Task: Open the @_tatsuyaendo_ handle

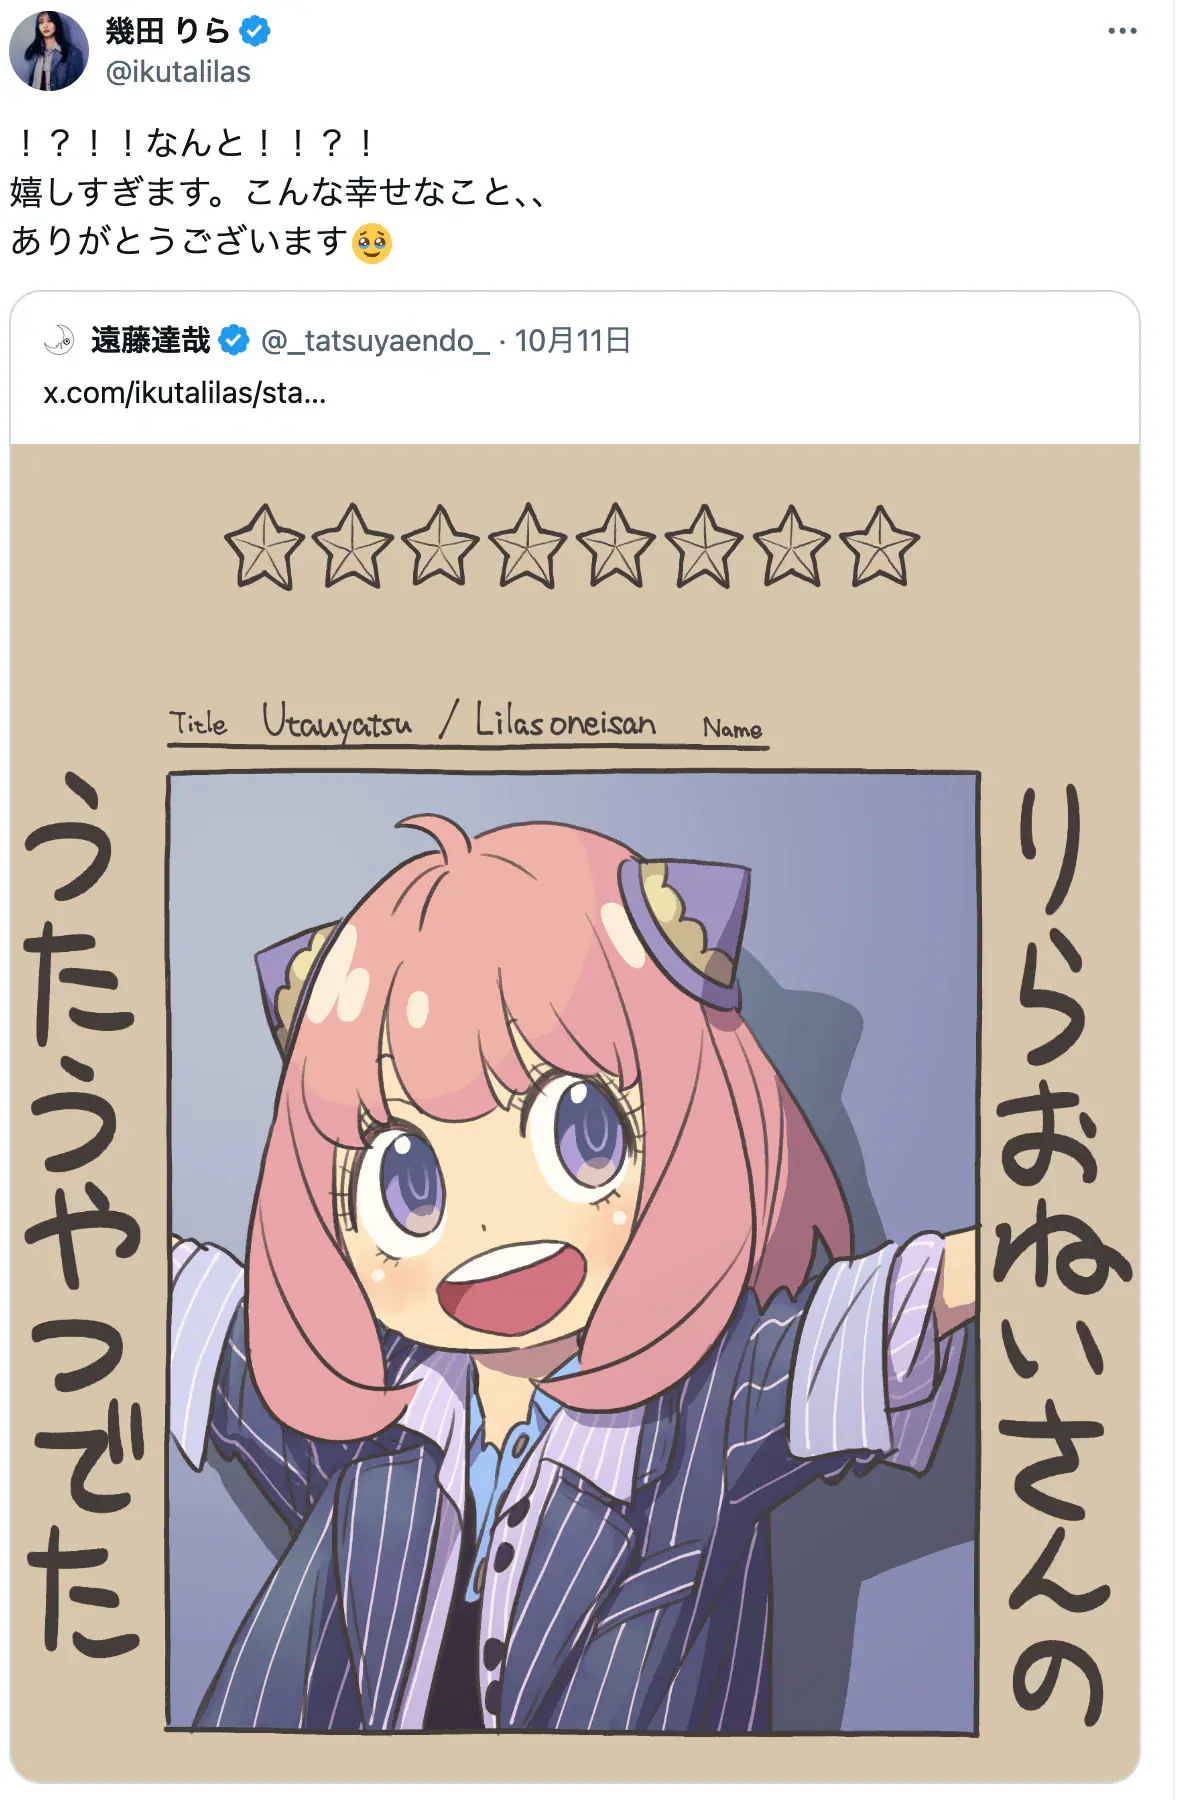Action: point(375,341)
